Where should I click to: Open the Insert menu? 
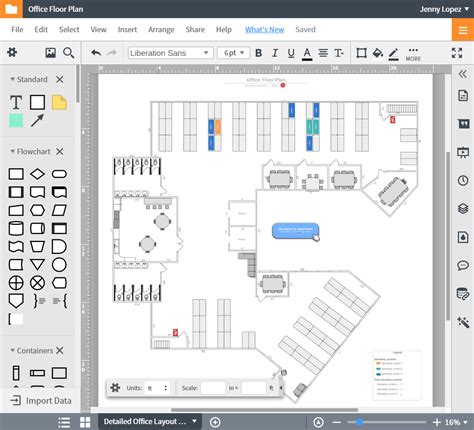click(127, 30)
